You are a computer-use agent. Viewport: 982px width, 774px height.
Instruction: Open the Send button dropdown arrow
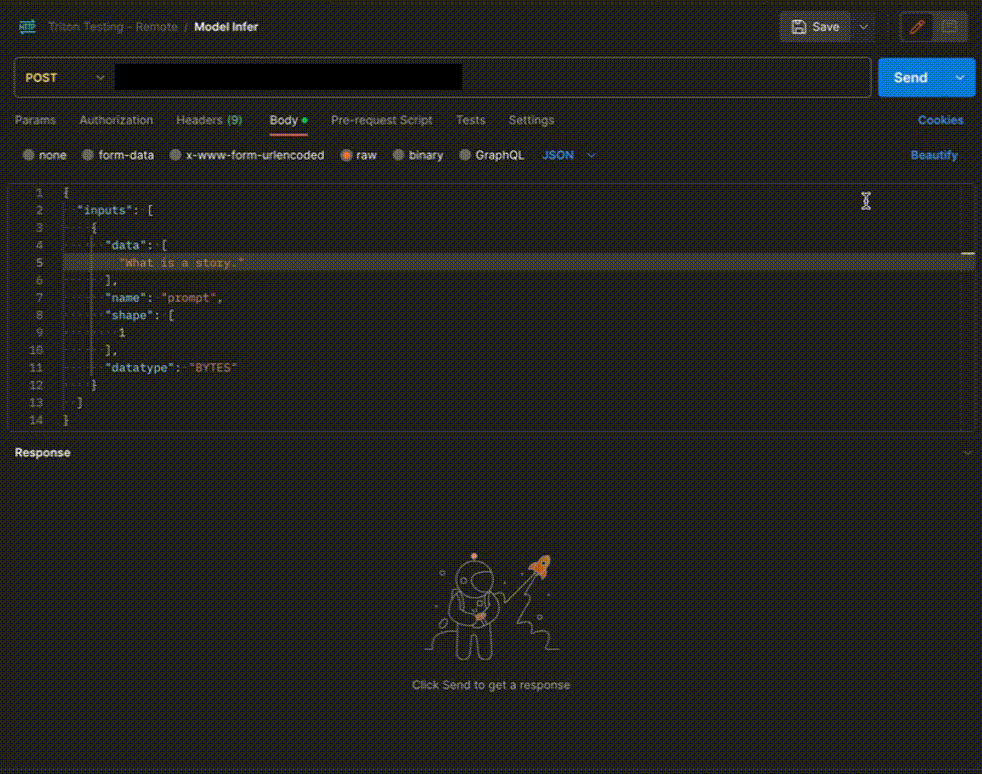(960, 78)
